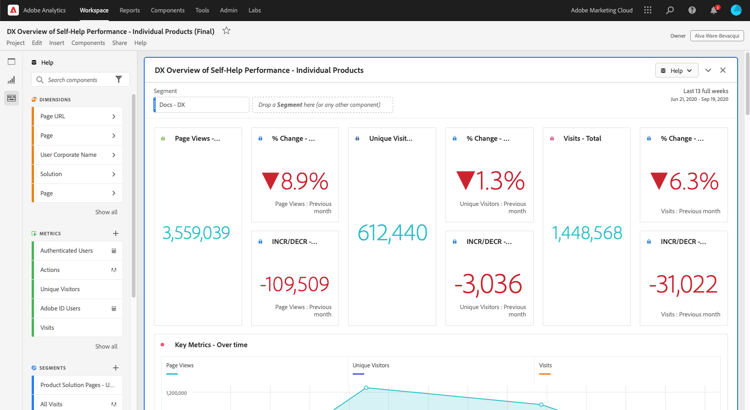Favorite the project with the star icon
The height and width of the screenshot is (410, 750).
pyautogui.click(x=226, y=31)
